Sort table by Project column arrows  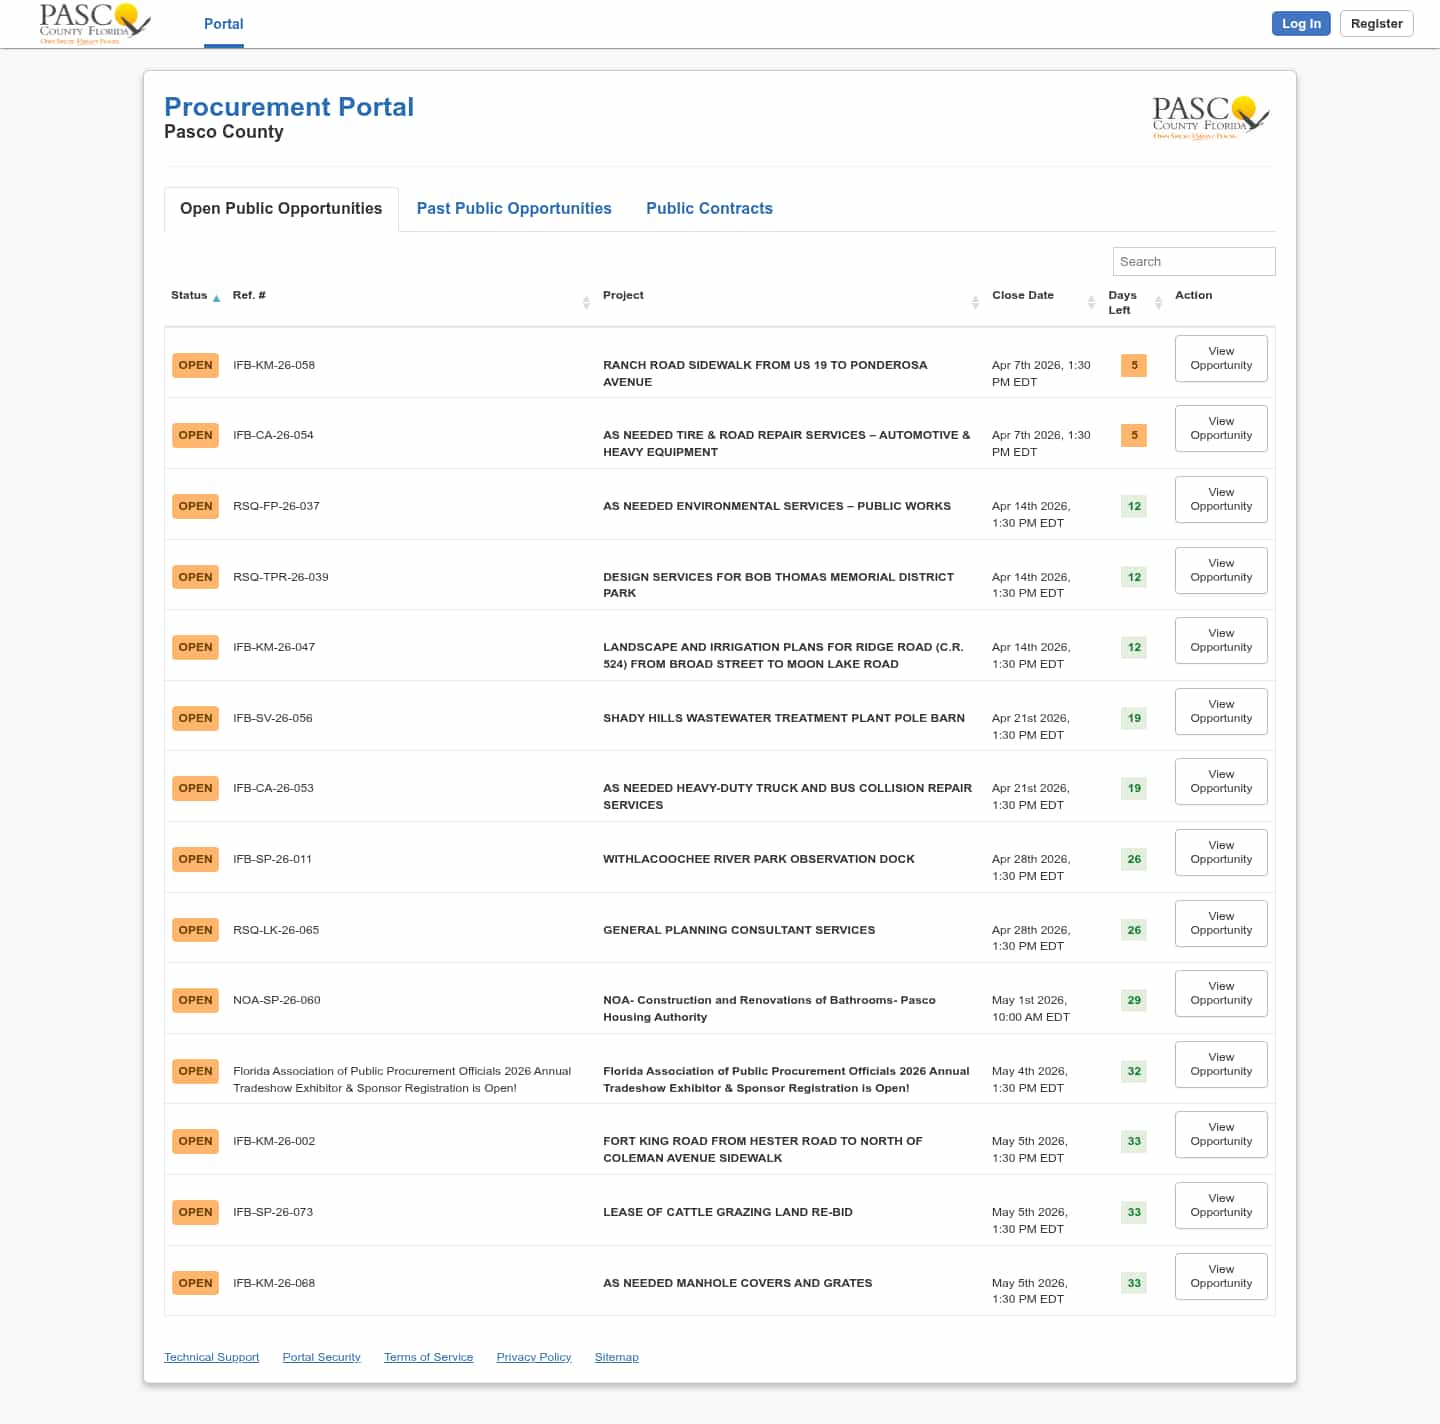coord(975,302)
